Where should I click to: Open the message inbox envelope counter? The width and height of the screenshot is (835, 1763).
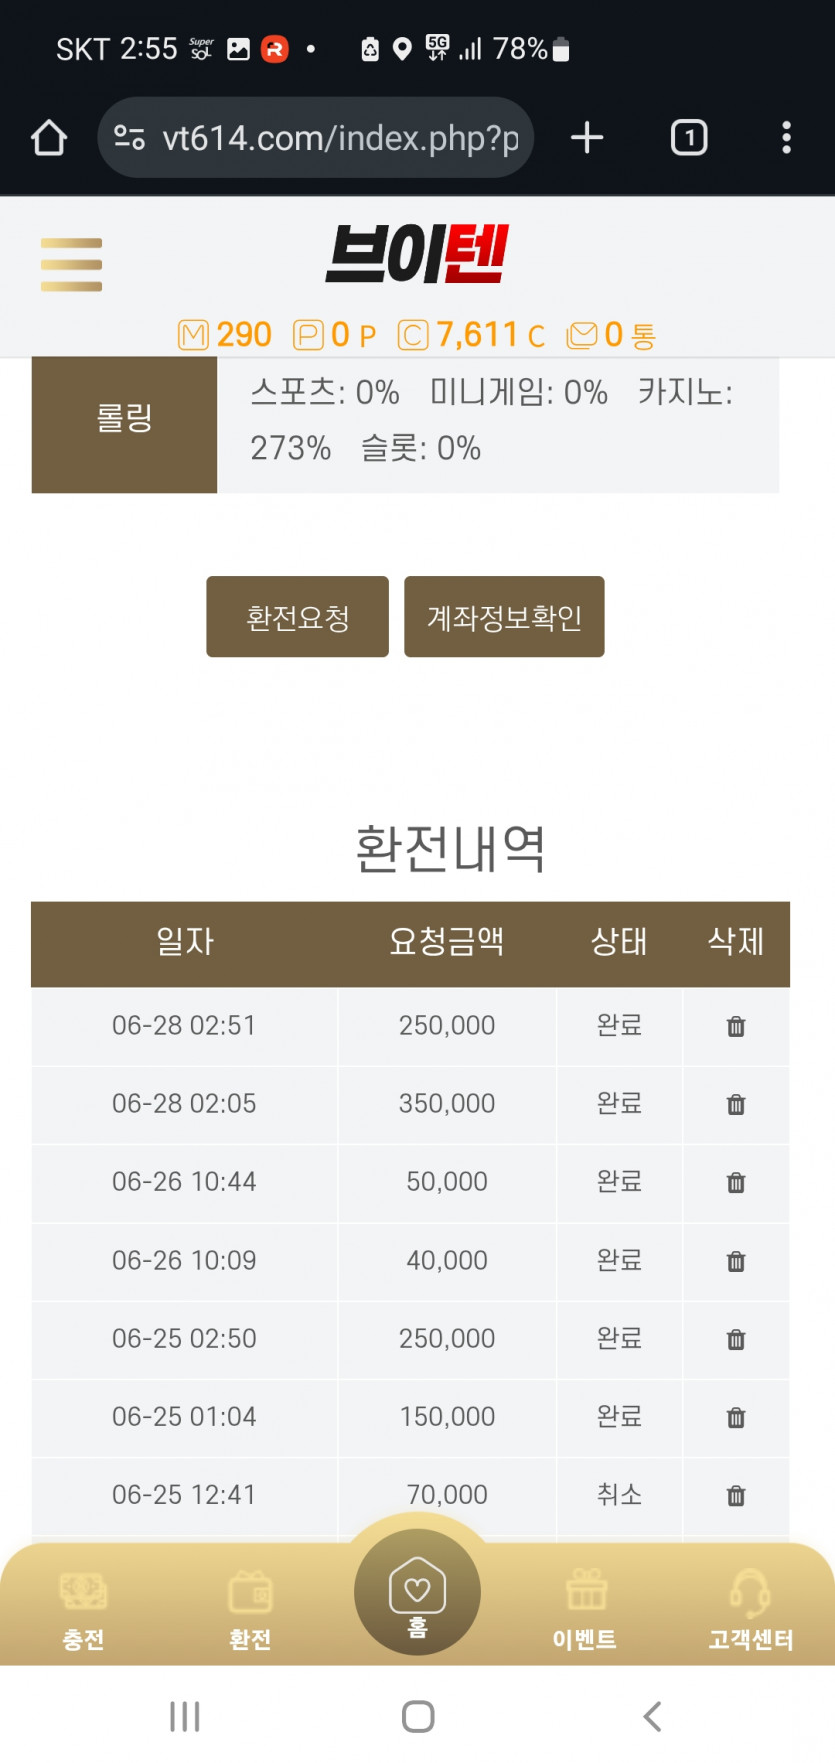point(611,335)
